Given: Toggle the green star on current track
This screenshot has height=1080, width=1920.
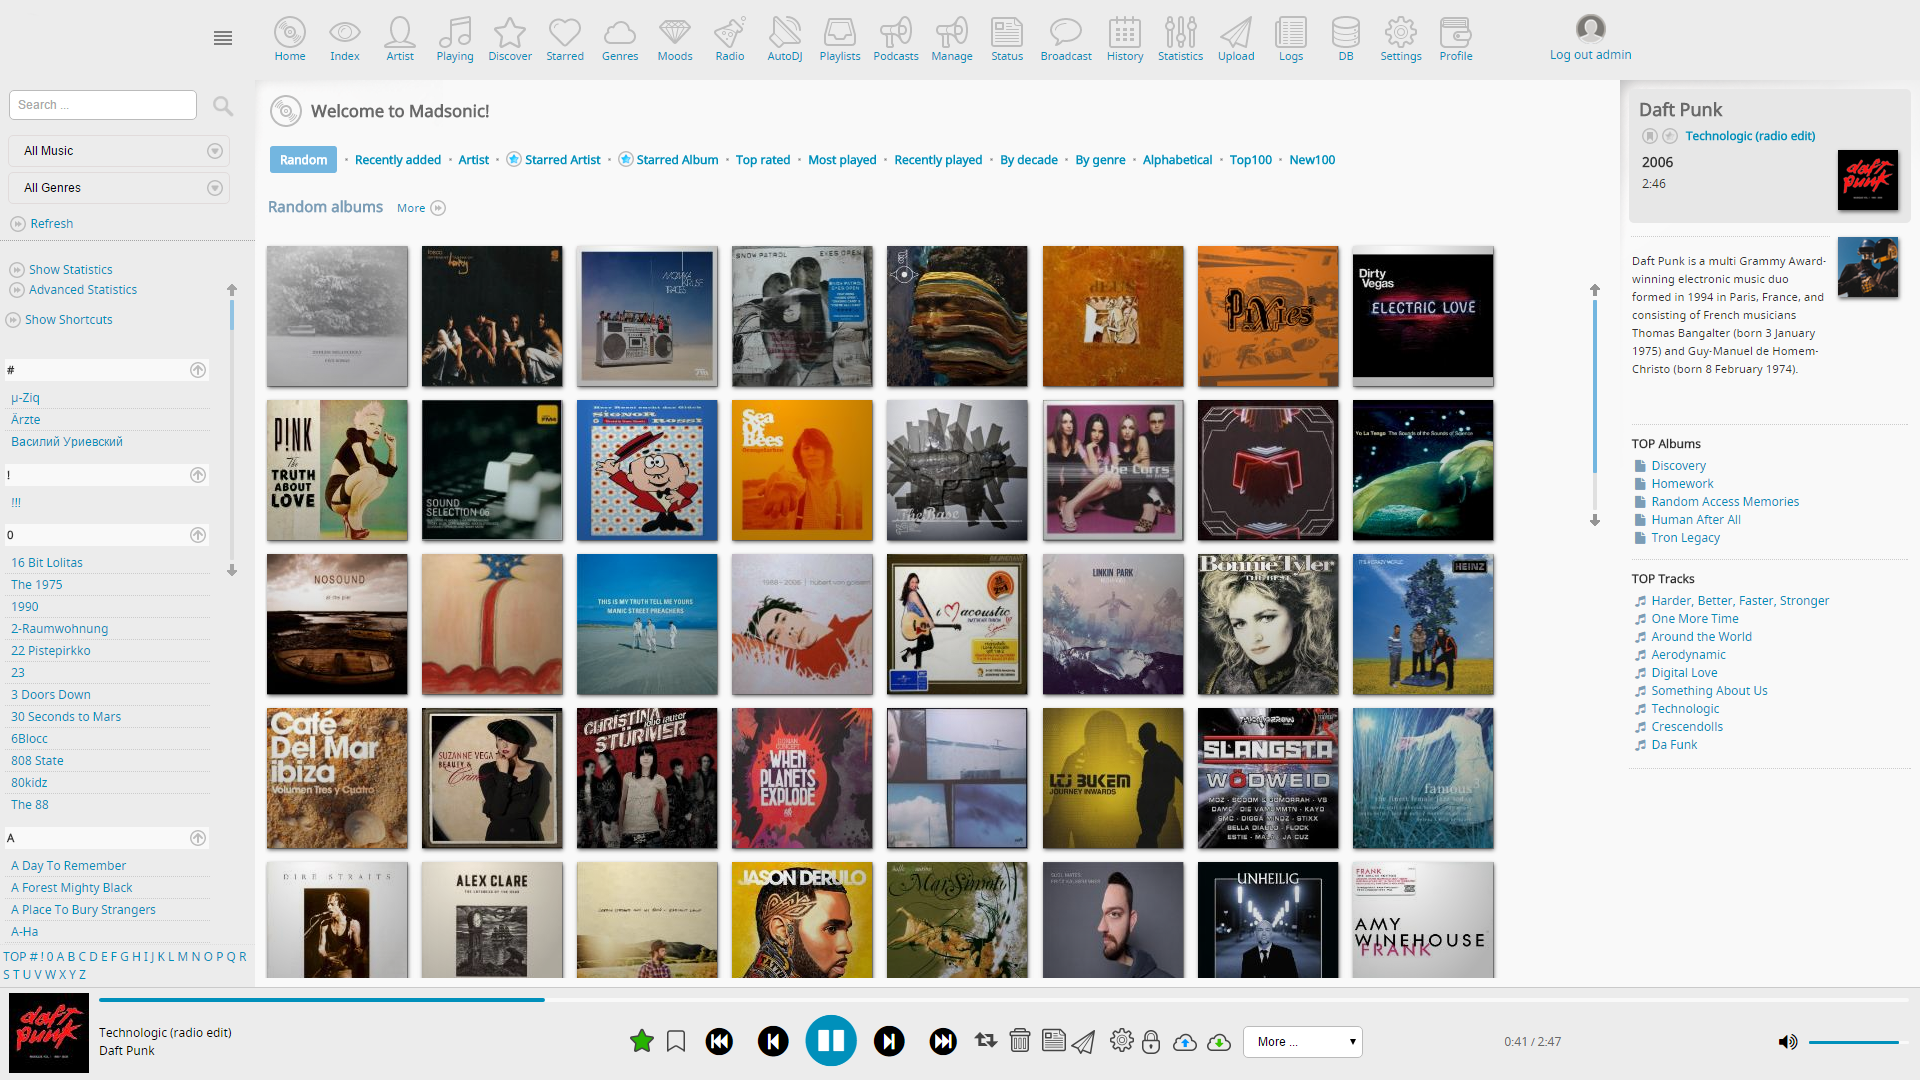Looking at the screenshot, I should click(642, 1041).
